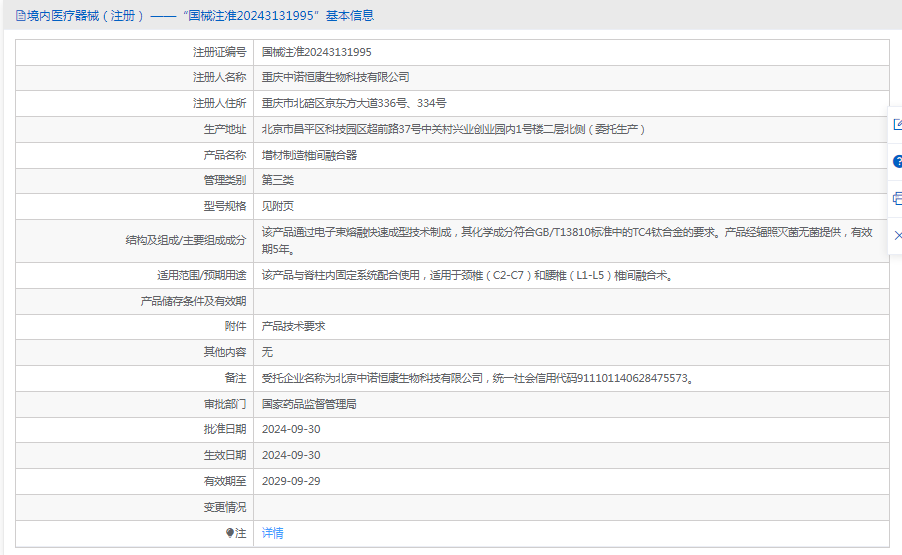Image resolution: width=902 pixels, height=555 pixels.
Task: Click the approval date 2024-09-30 in 批准日期 row
Action: coord(291,430)
